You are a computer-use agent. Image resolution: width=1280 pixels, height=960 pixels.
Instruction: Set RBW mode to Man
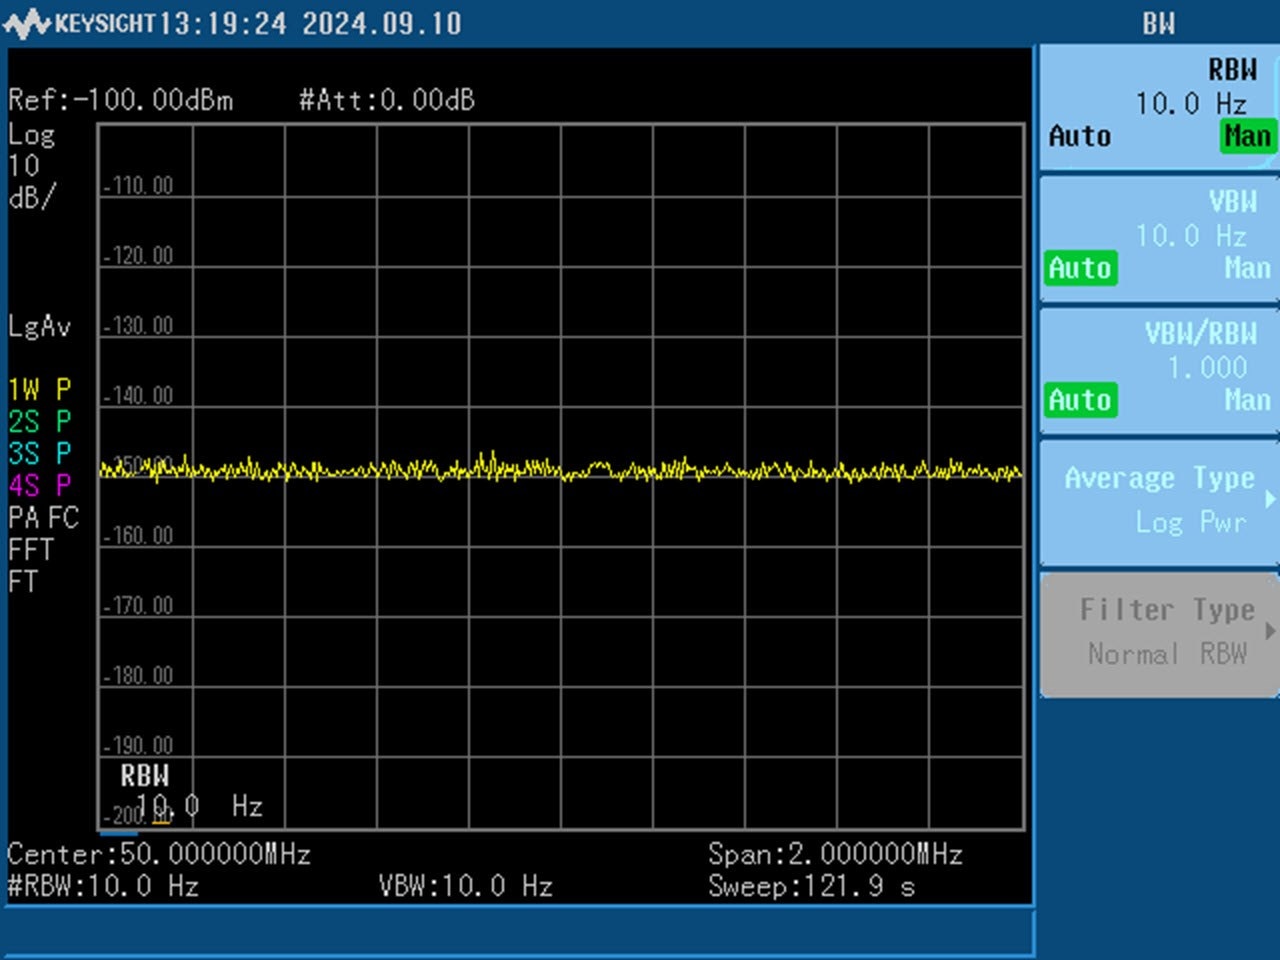pyautogui.click(x=1247, y=136)
